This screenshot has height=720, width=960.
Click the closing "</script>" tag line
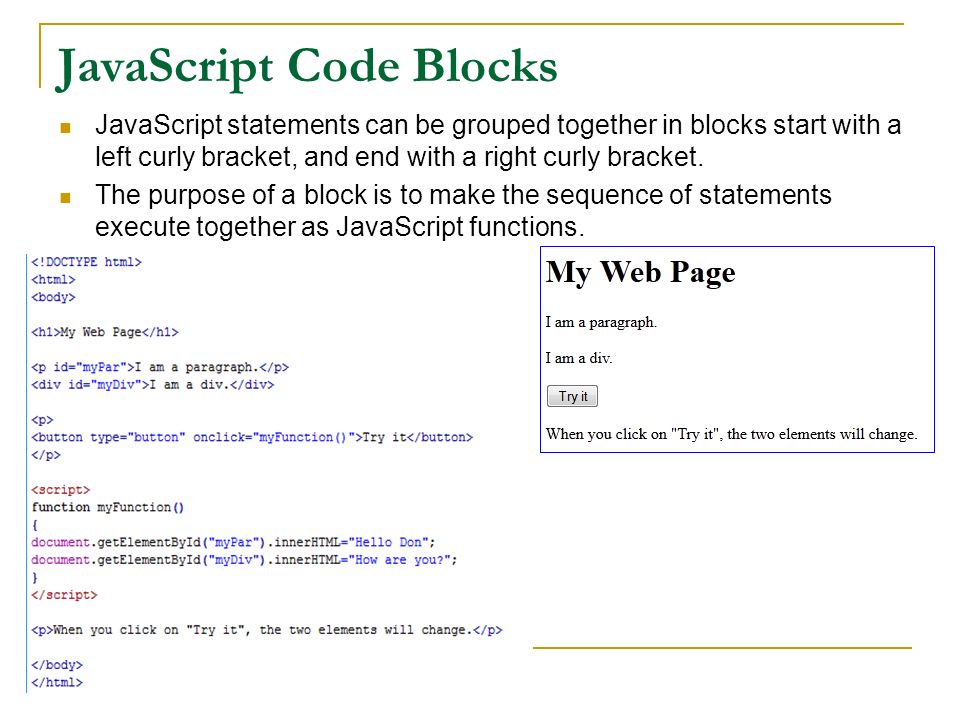coord(64,595)
